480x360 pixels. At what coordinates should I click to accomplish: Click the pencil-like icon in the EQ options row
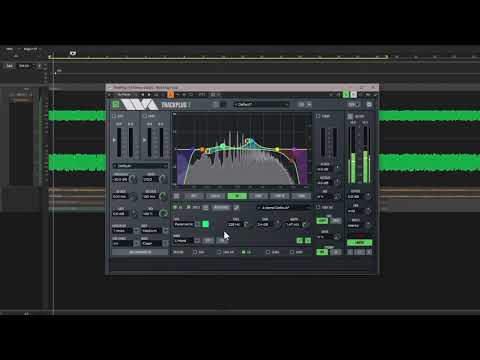(x=236, y=208)
